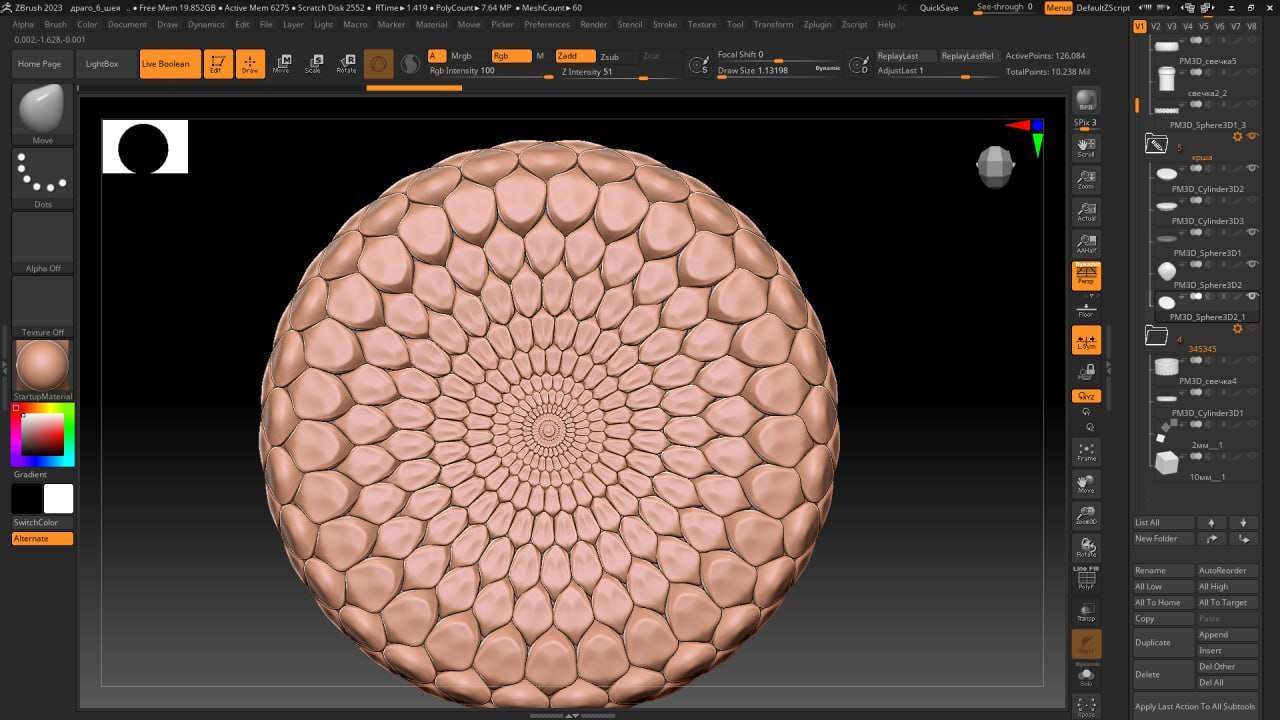The width and height of the screenshot is (1280, 720).
Task: Activate the Scale gizmo tool
Action: [x=314, y=64]
